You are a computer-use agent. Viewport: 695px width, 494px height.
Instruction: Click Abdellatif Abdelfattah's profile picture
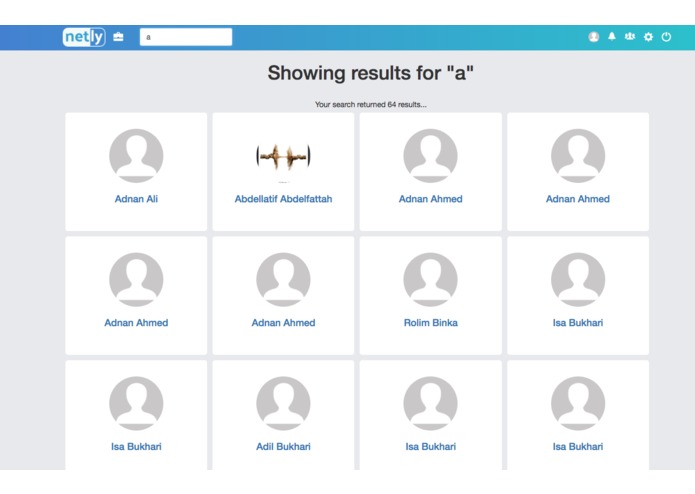click(x=283, y=157)
